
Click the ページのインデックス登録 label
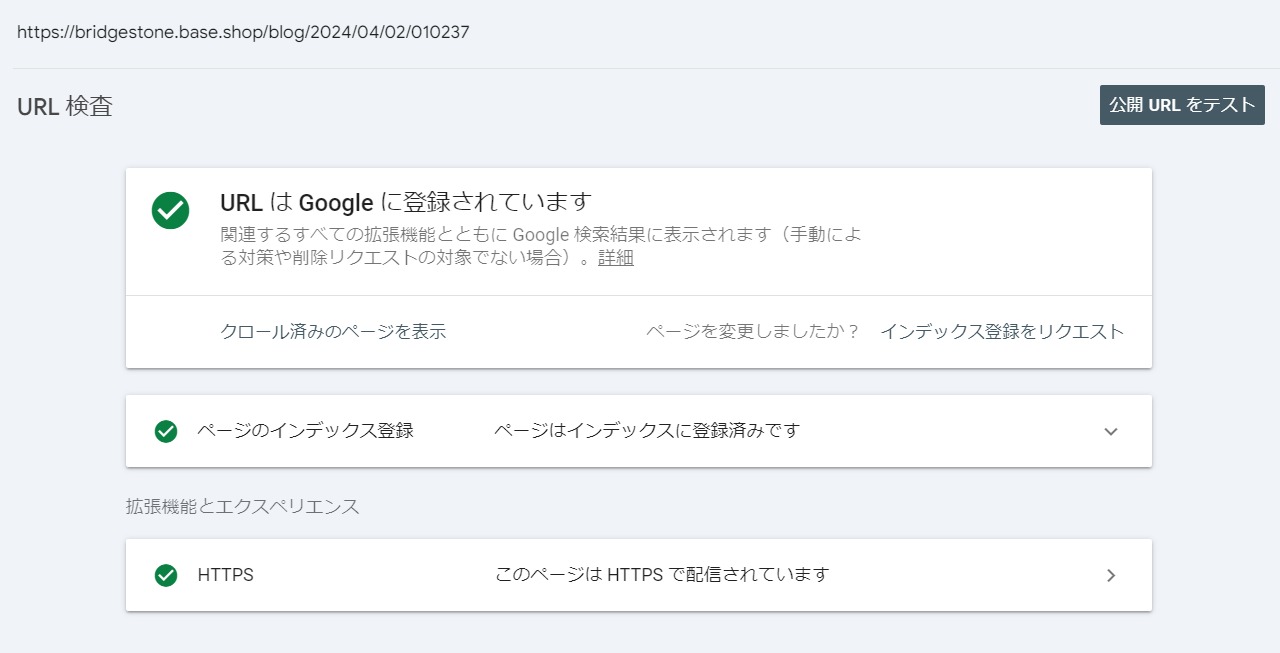point(305,431)
